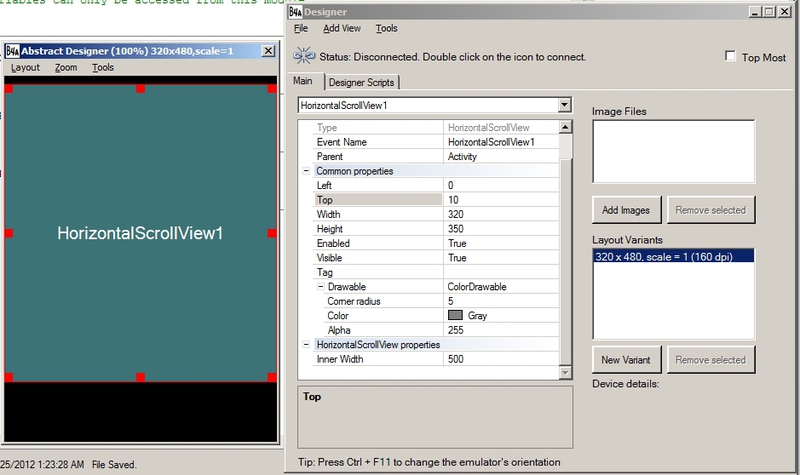
Task: Open the HorizontalScrollView1 view selector dropdown
Action: (x=564, y=105)
